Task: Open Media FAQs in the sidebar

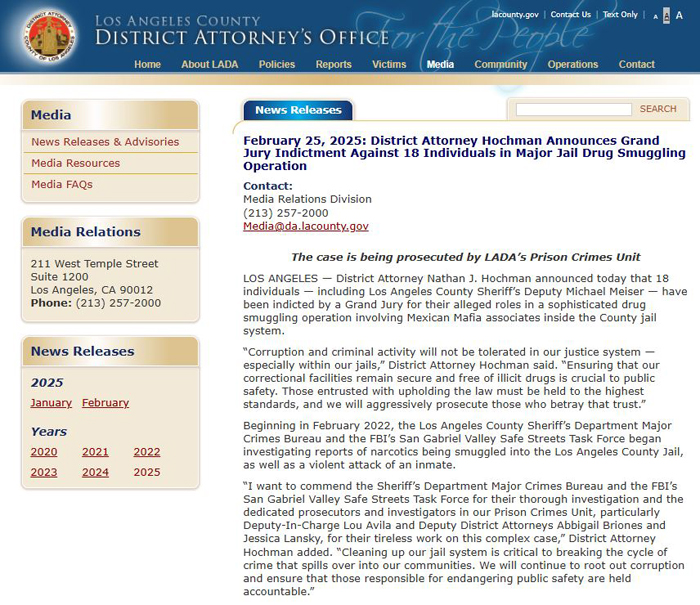Action: (62, 184)
